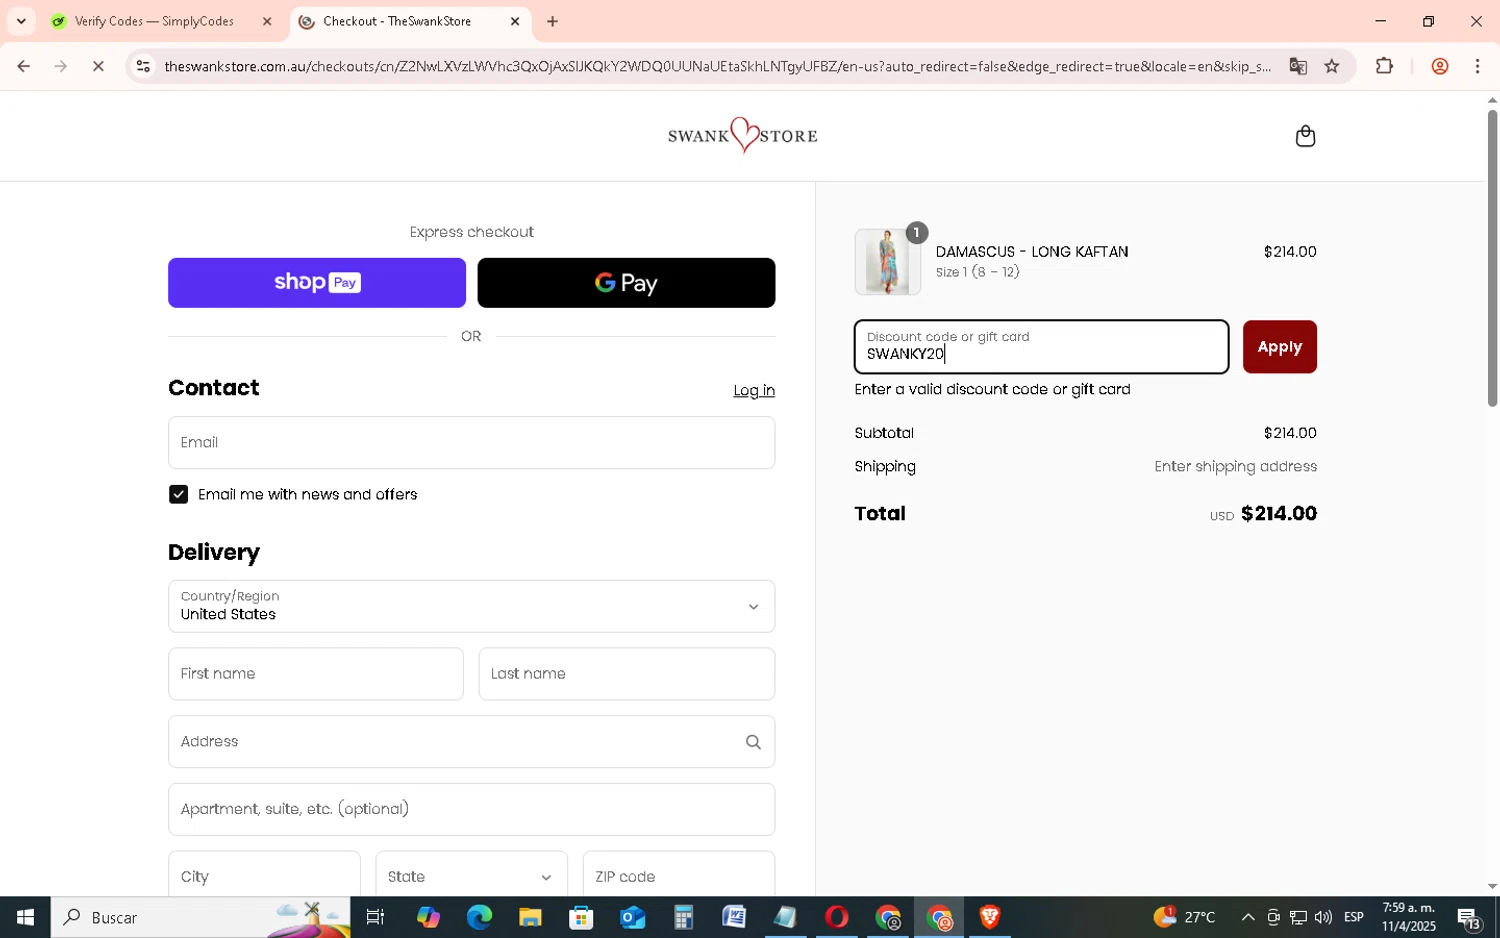Focus the First name field
This screenshot has height=938, width=1500.
[315, 674]
